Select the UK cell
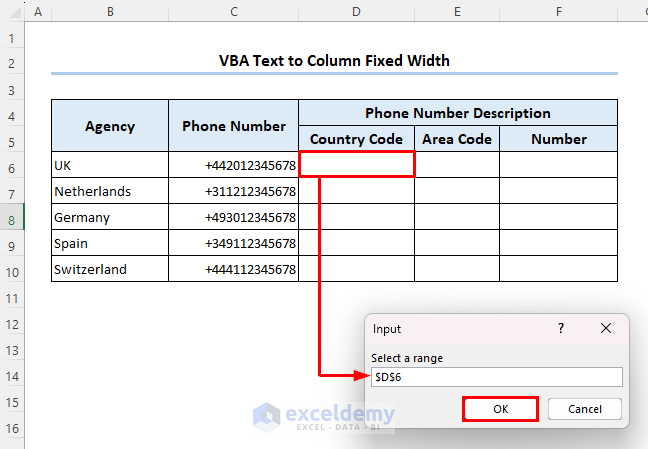The image size is (648, 449). [x=110, y=165]
